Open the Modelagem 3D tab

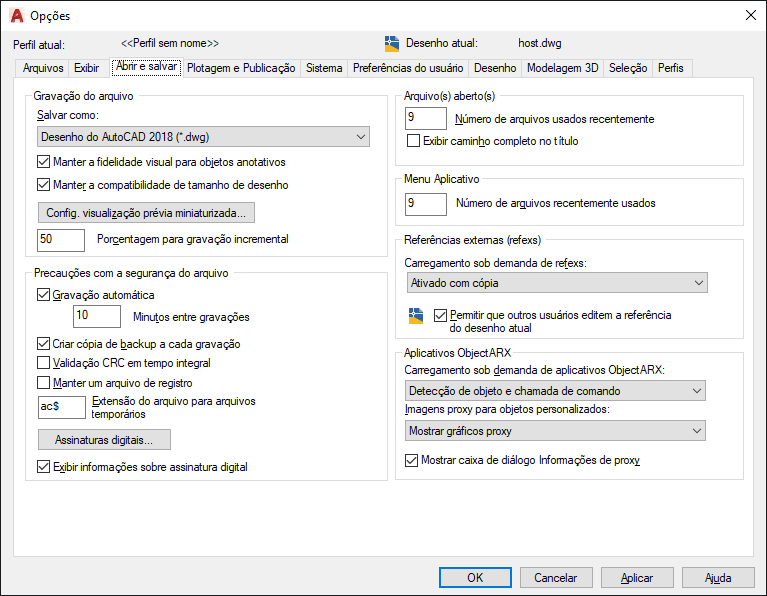563,68
